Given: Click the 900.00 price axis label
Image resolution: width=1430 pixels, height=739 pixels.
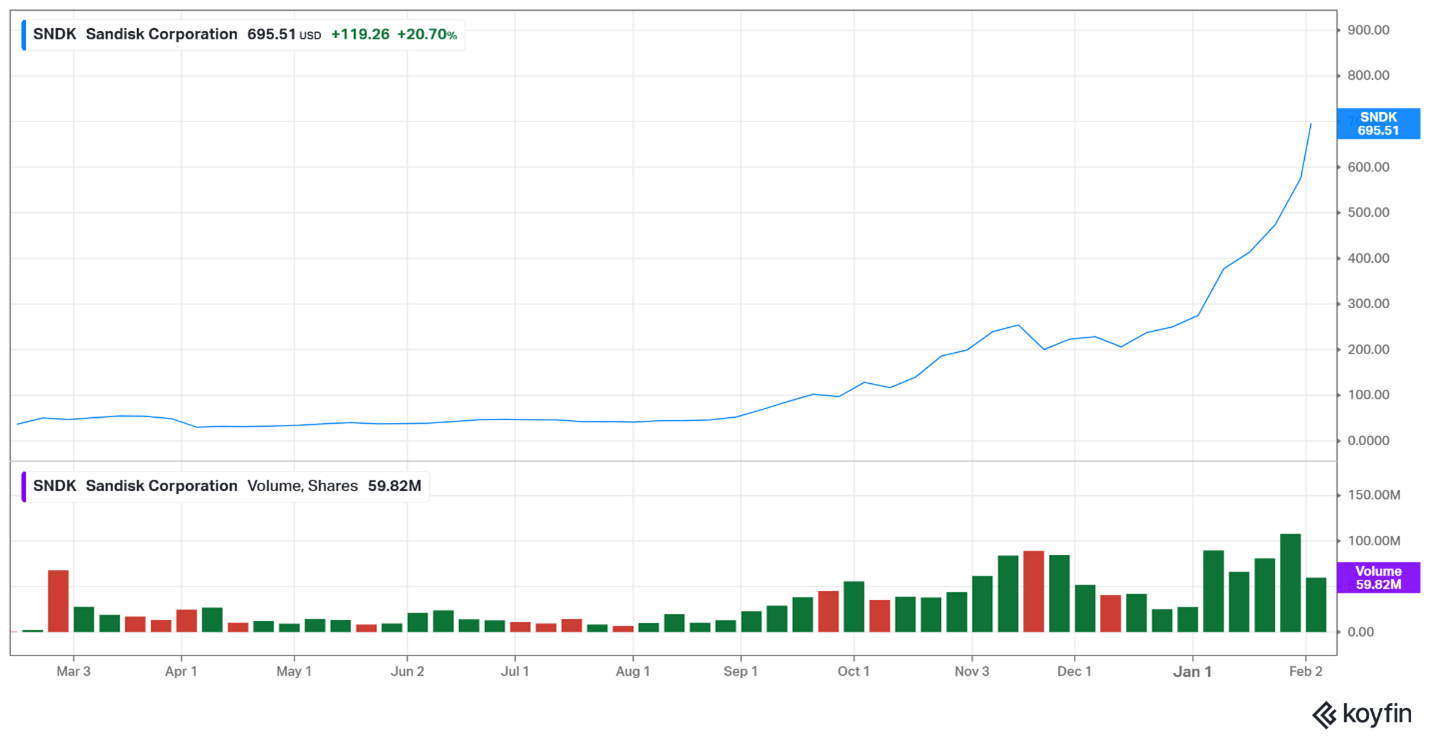Looking at the screenshot, I should [x=1369, y=30].
